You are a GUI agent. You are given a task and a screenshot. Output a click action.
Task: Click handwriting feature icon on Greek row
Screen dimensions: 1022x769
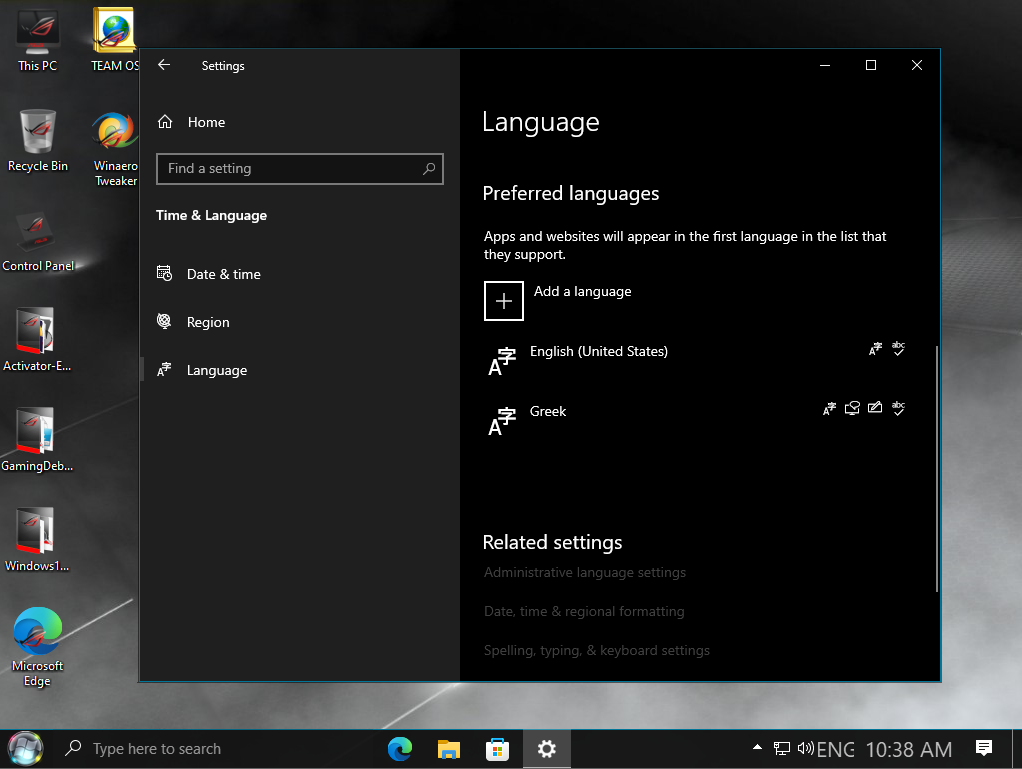click(875, 408)
